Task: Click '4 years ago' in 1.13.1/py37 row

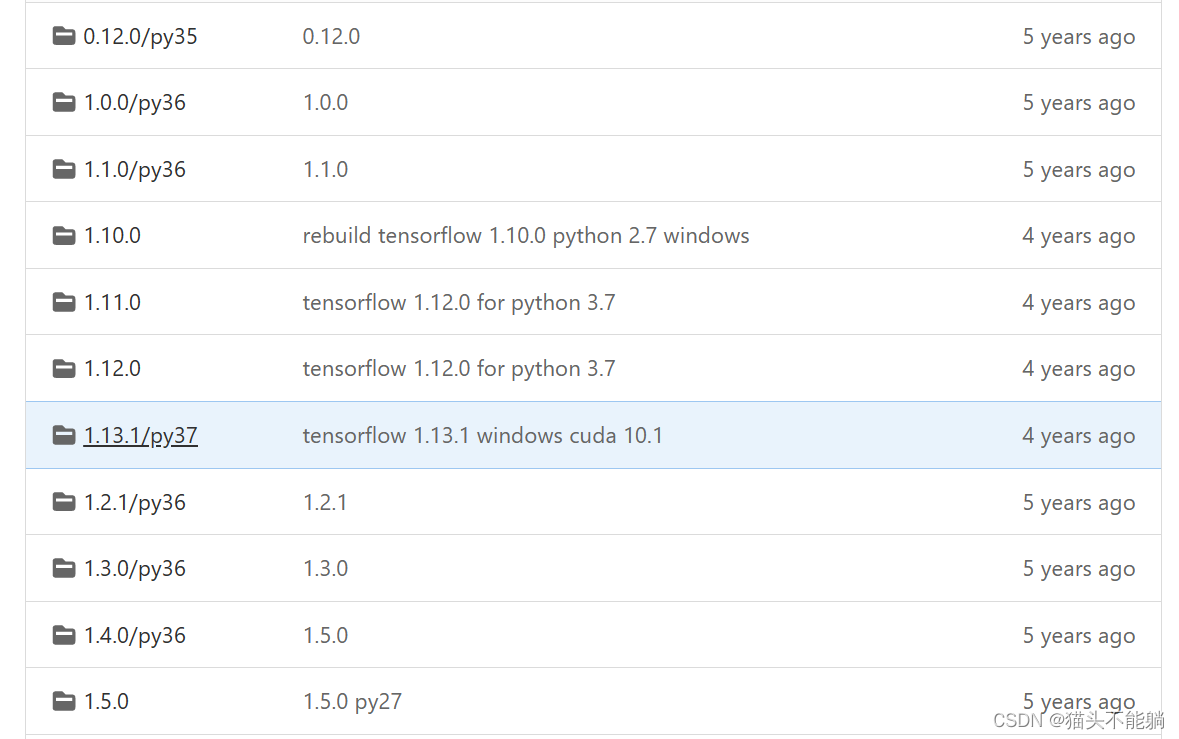Action: pos(1078,436)
